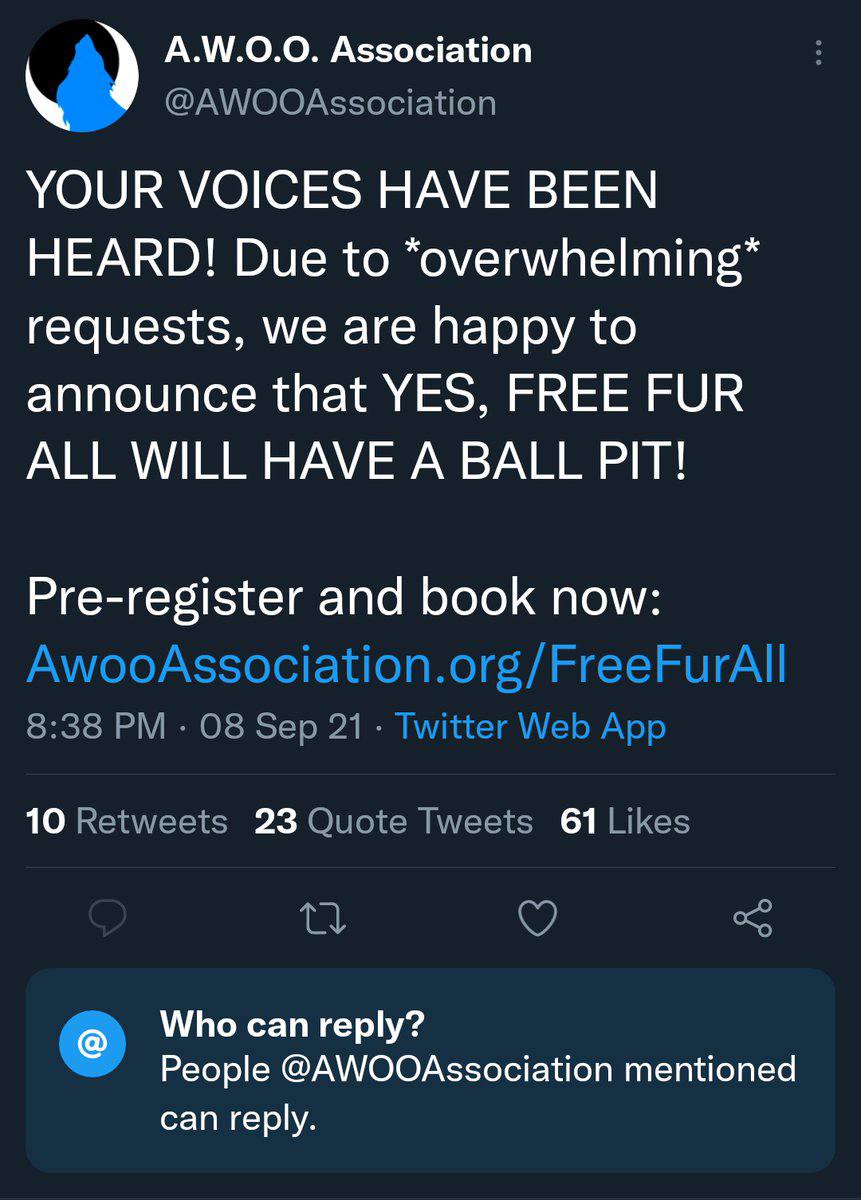Click the "YOUR VOICES HAVE BEEN HEARD" tweet text
Screen dimensions: 861x1200
coord(342,190)
